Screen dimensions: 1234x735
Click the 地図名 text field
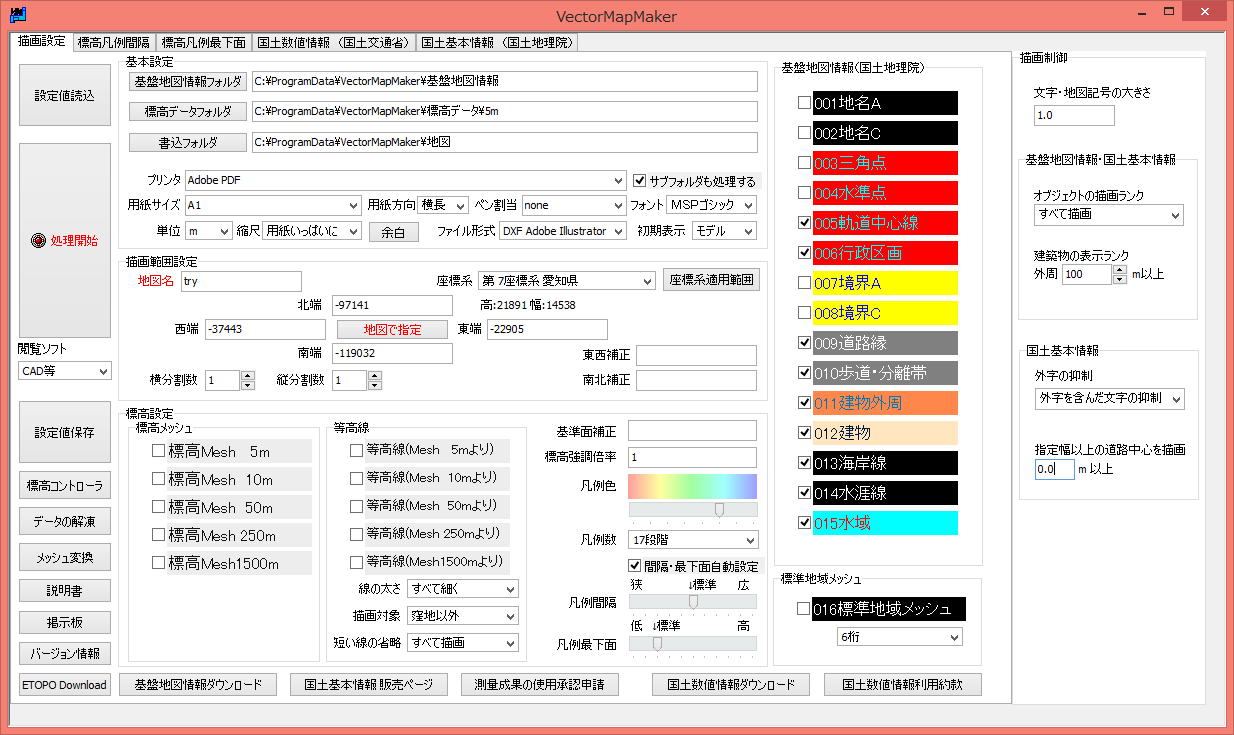click(x=241, y=281)
